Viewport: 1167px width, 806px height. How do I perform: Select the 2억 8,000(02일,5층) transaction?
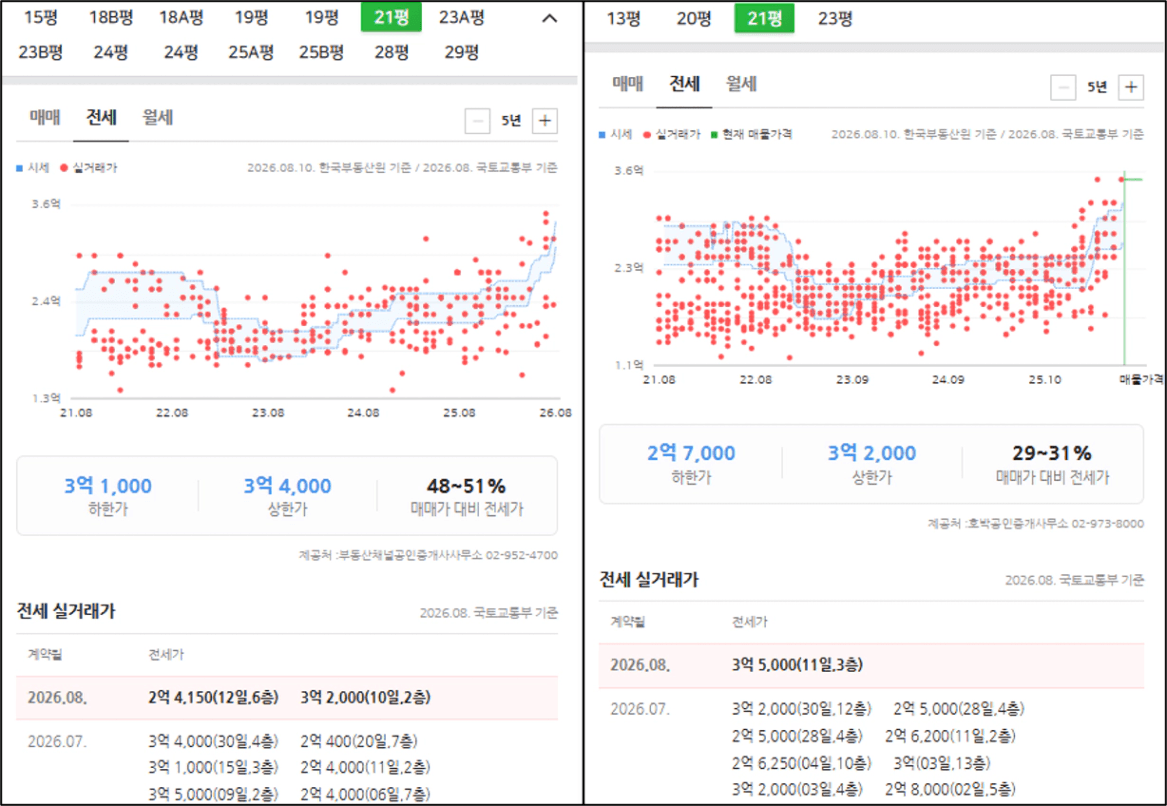tap(950, 790)
